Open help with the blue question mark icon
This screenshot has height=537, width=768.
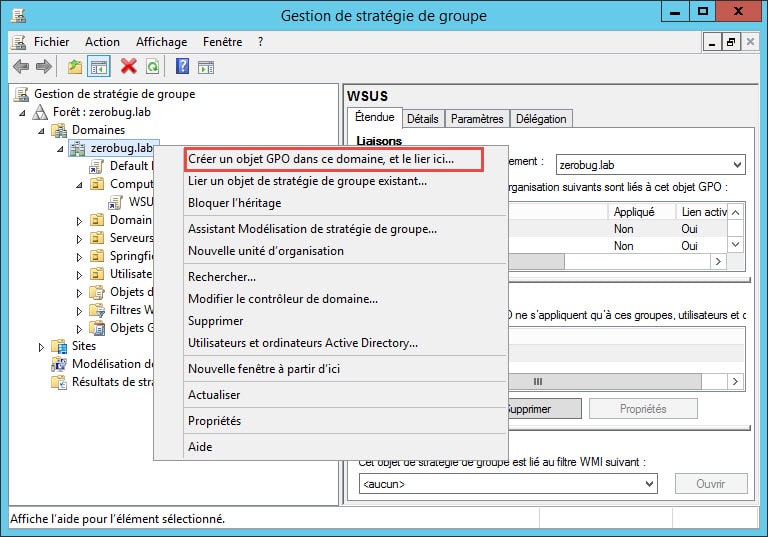tap(182, 67)
